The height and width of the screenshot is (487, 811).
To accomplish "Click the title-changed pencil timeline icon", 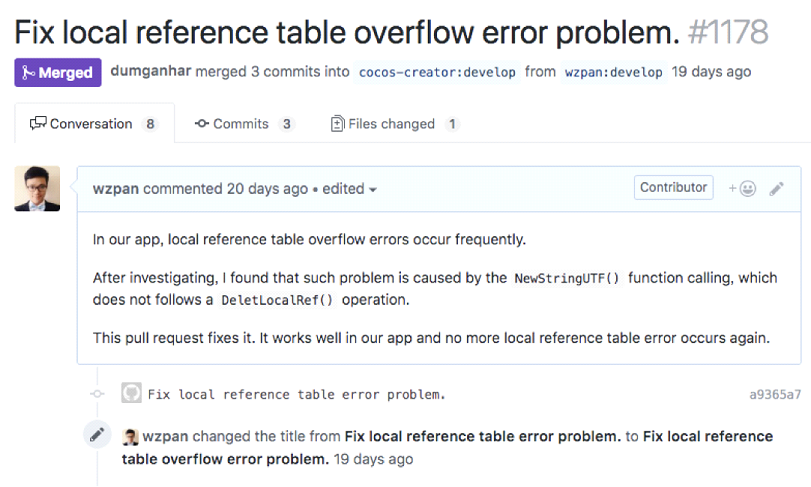I will coord(97,434).
